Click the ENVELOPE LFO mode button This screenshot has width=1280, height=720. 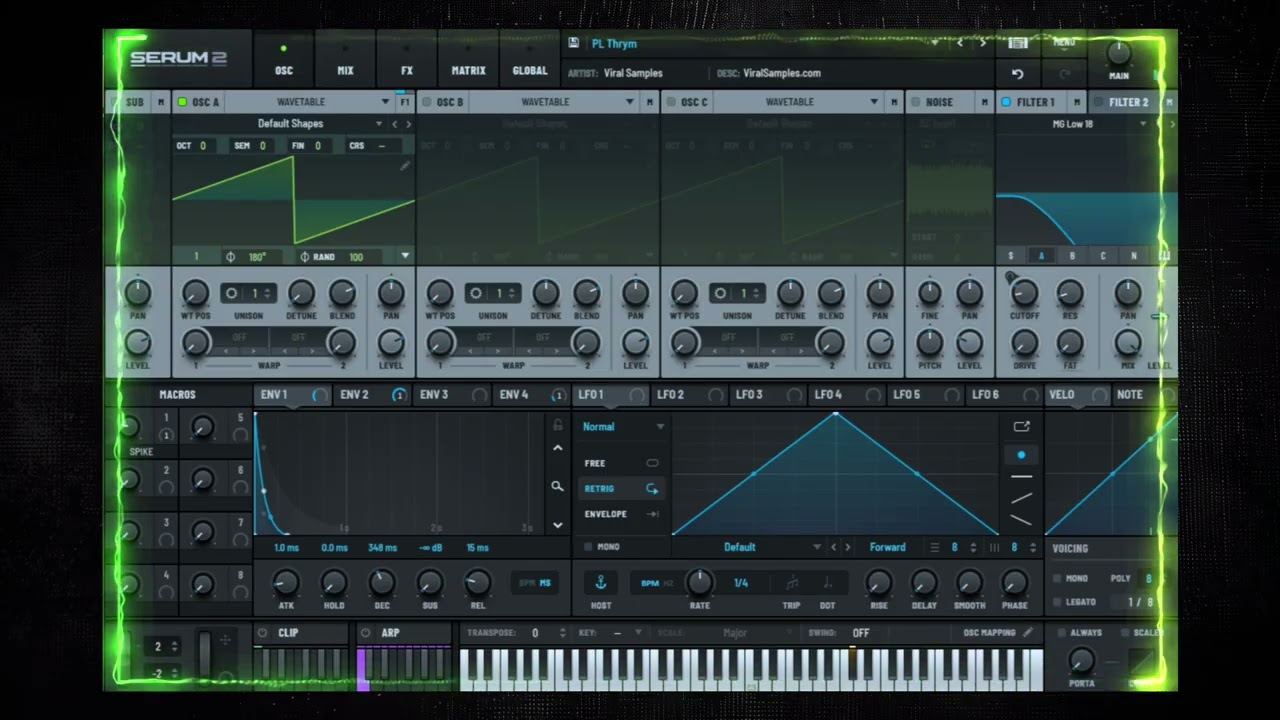621,514
